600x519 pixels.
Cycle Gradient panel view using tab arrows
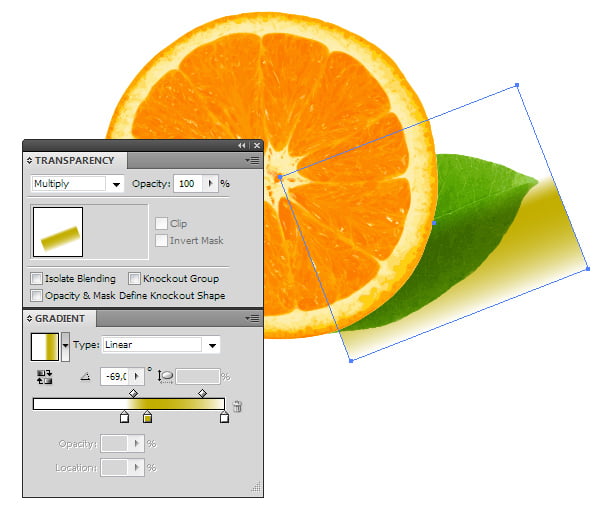pos(29,318)
